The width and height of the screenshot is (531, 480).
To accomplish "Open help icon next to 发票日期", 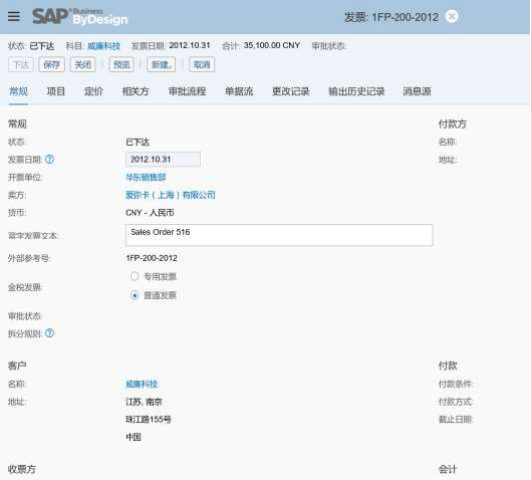I will pyautogui.click(x=49, y=159).
